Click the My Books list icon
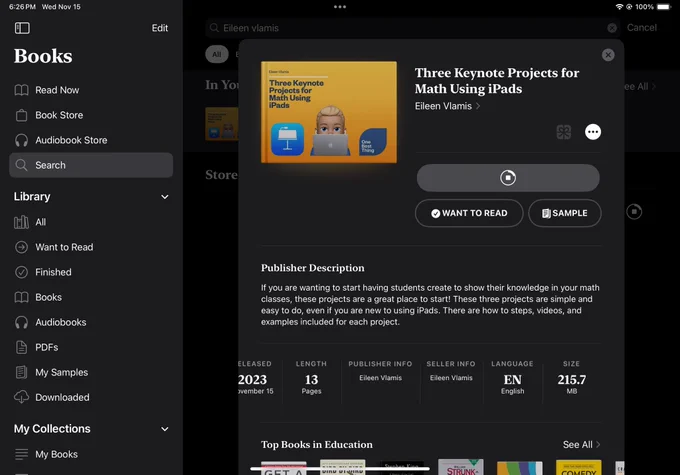 pos(21,454)
